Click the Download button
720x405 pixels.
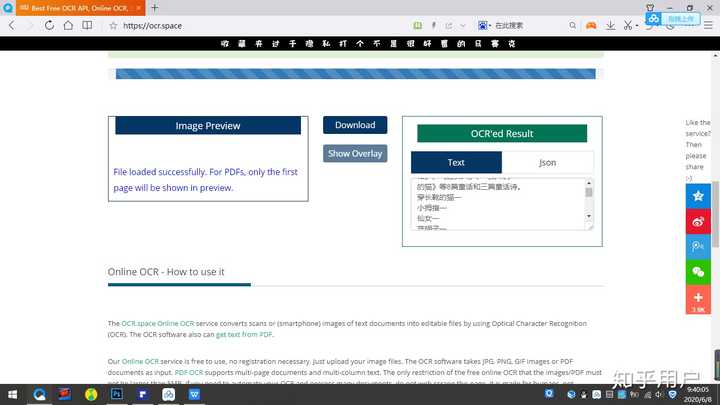(355, 125)
